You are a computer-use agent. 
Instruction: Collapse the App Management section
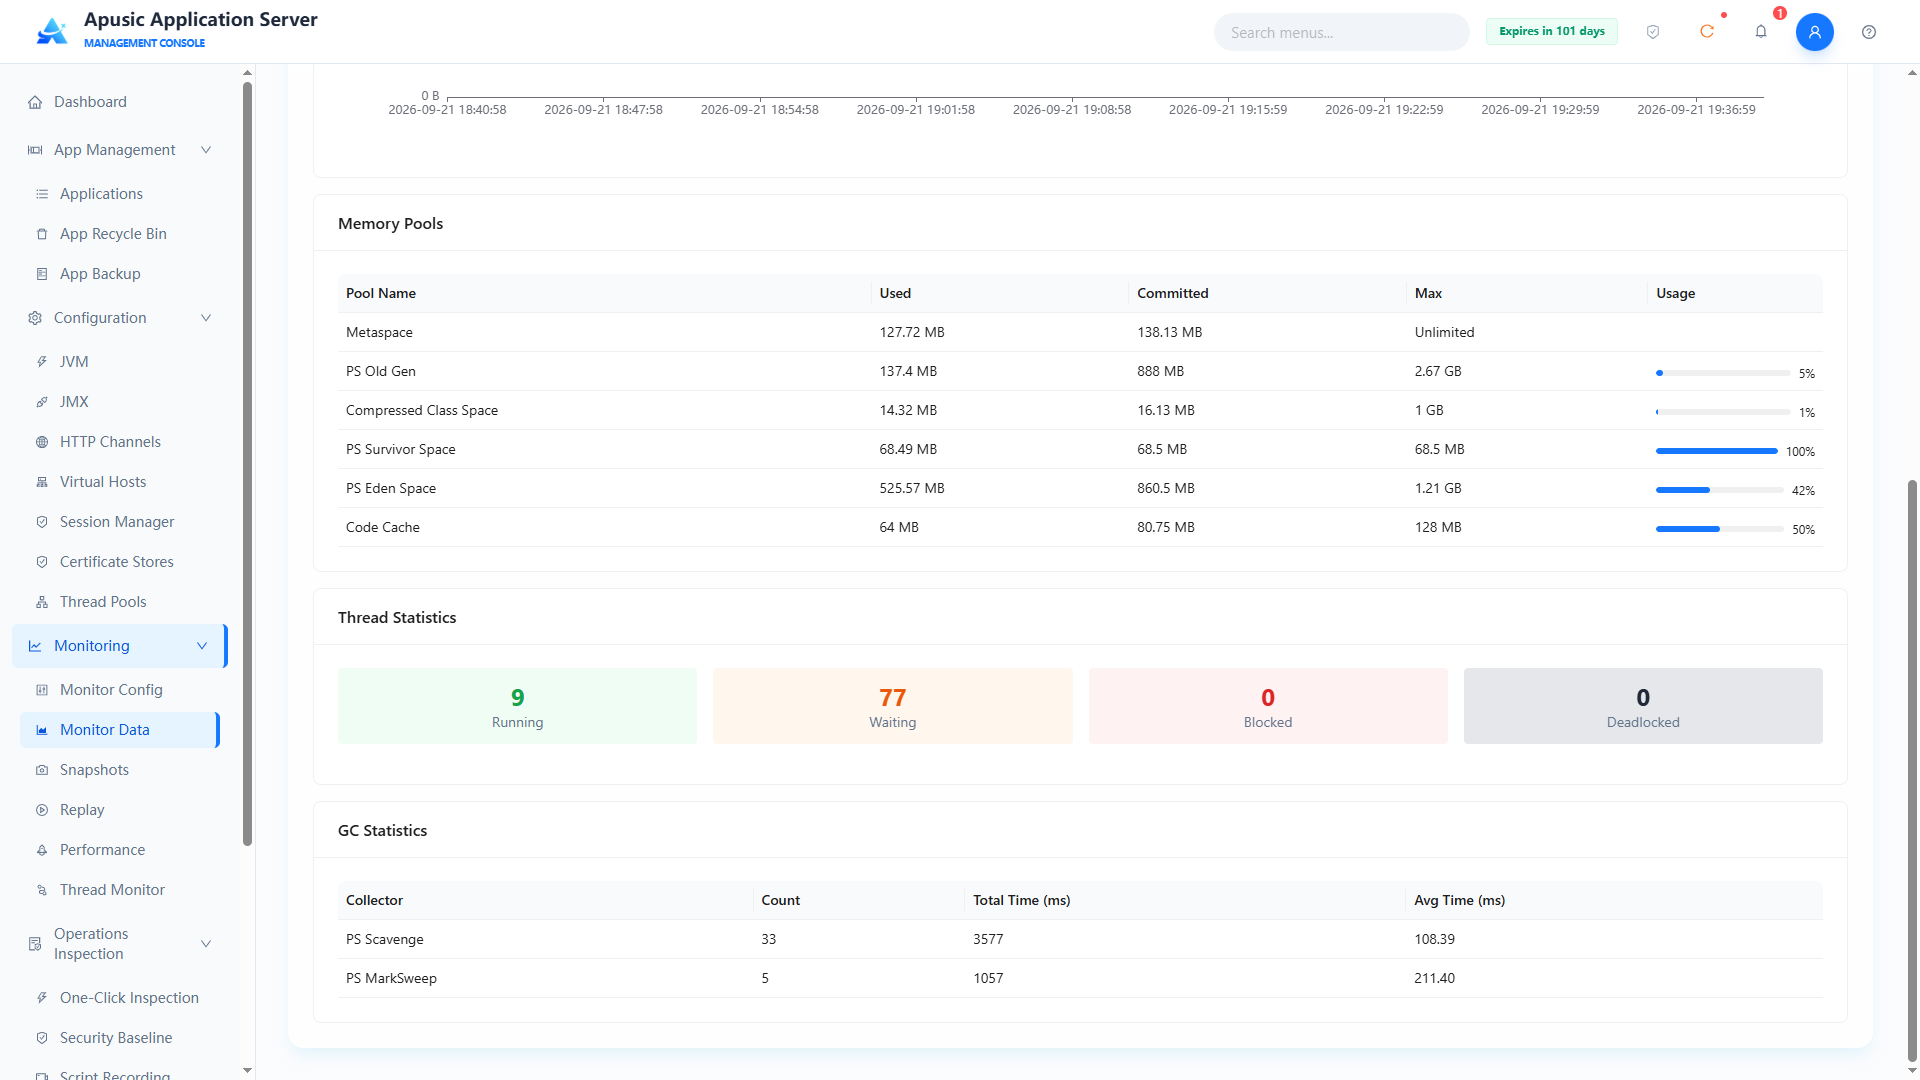point(206,150)
